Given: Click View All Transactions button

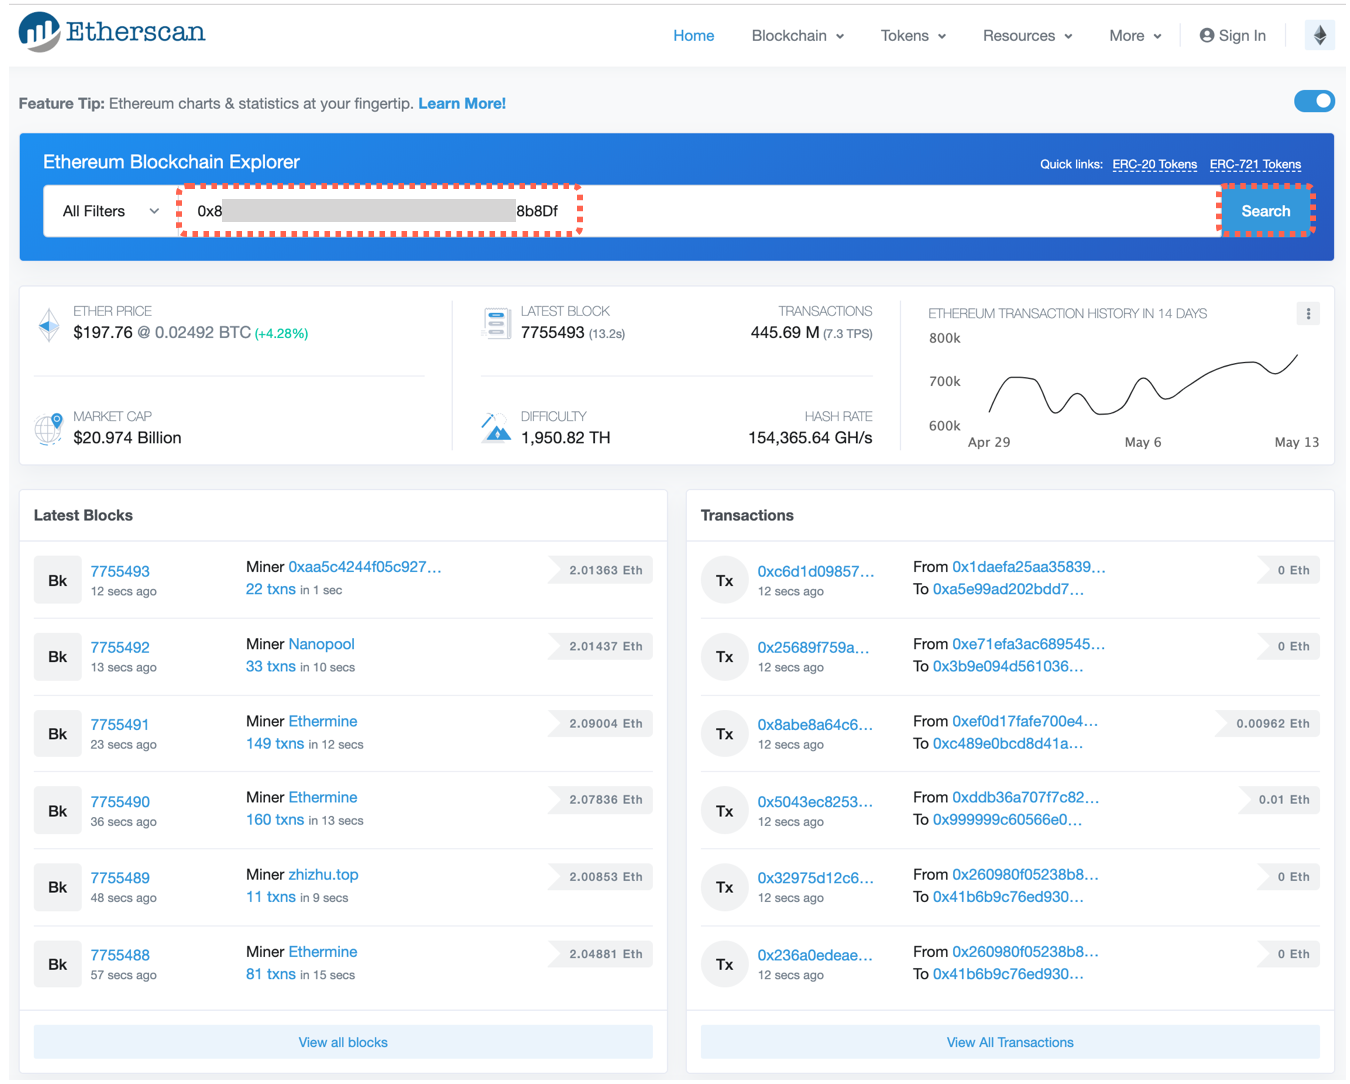Looking at the screenshot, I should coord(1010,1042).
